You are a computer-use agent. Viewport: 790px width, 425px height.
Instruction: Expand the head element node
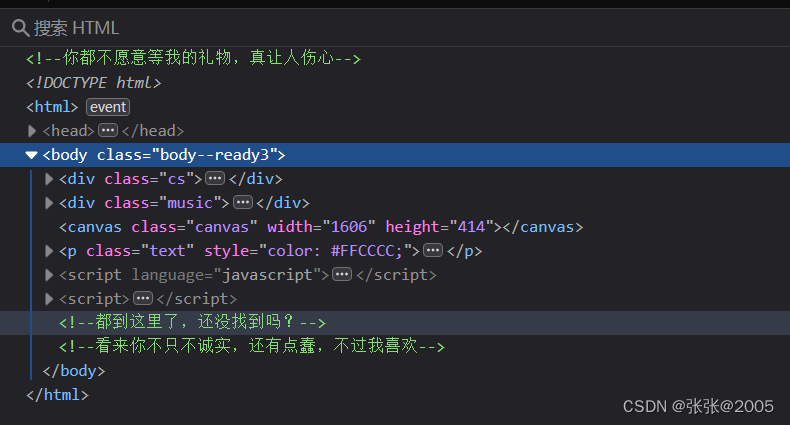(32, 131)
